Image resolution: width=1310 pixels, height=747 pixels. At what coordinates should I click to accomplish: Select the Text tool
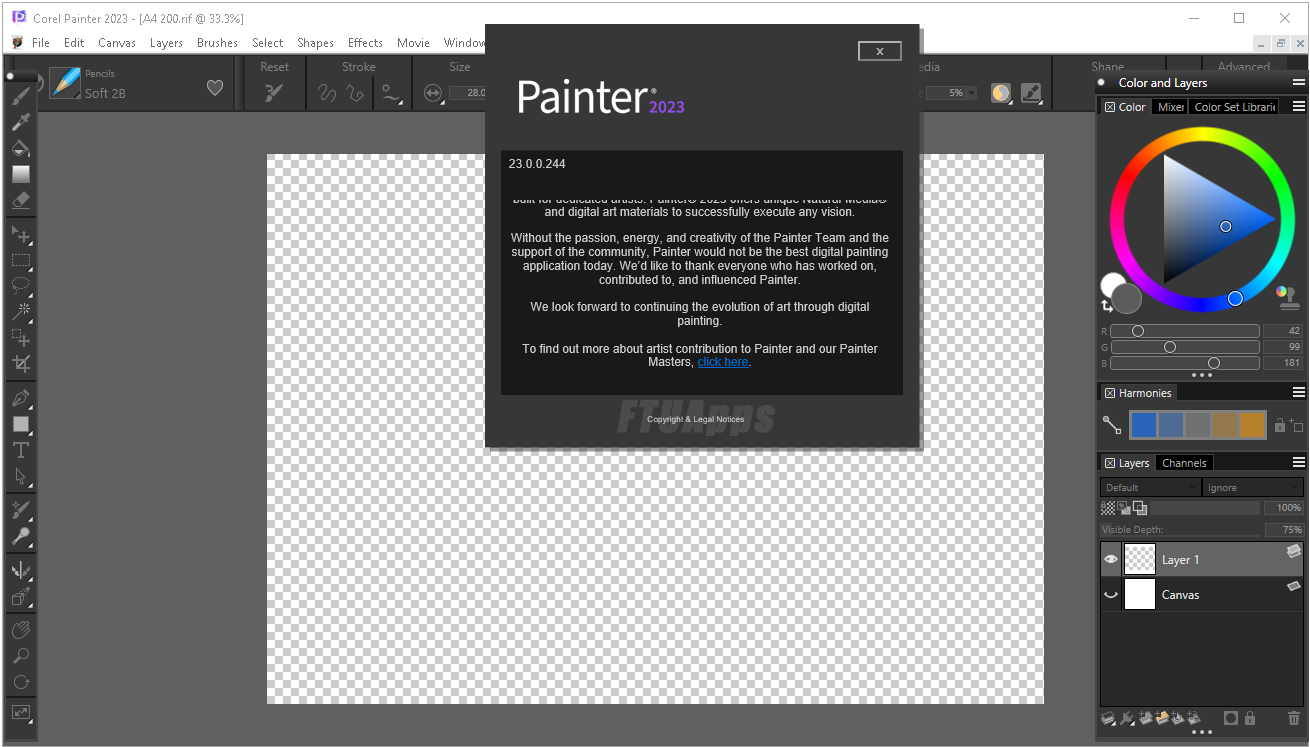[20, 451]
